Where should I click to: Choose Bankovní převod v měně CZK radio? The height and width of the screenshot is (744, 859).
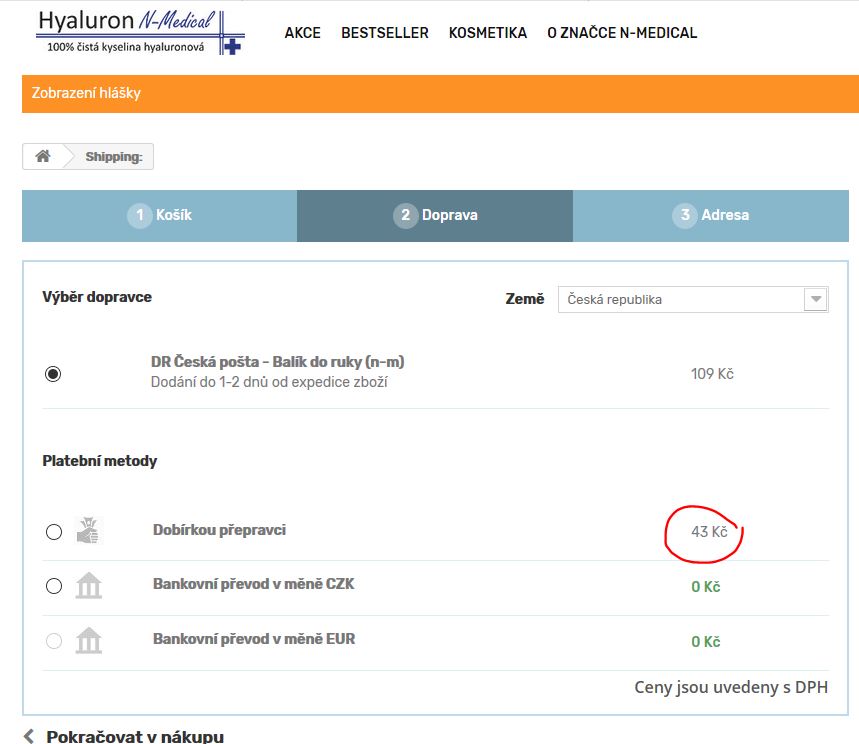[54, 586]
